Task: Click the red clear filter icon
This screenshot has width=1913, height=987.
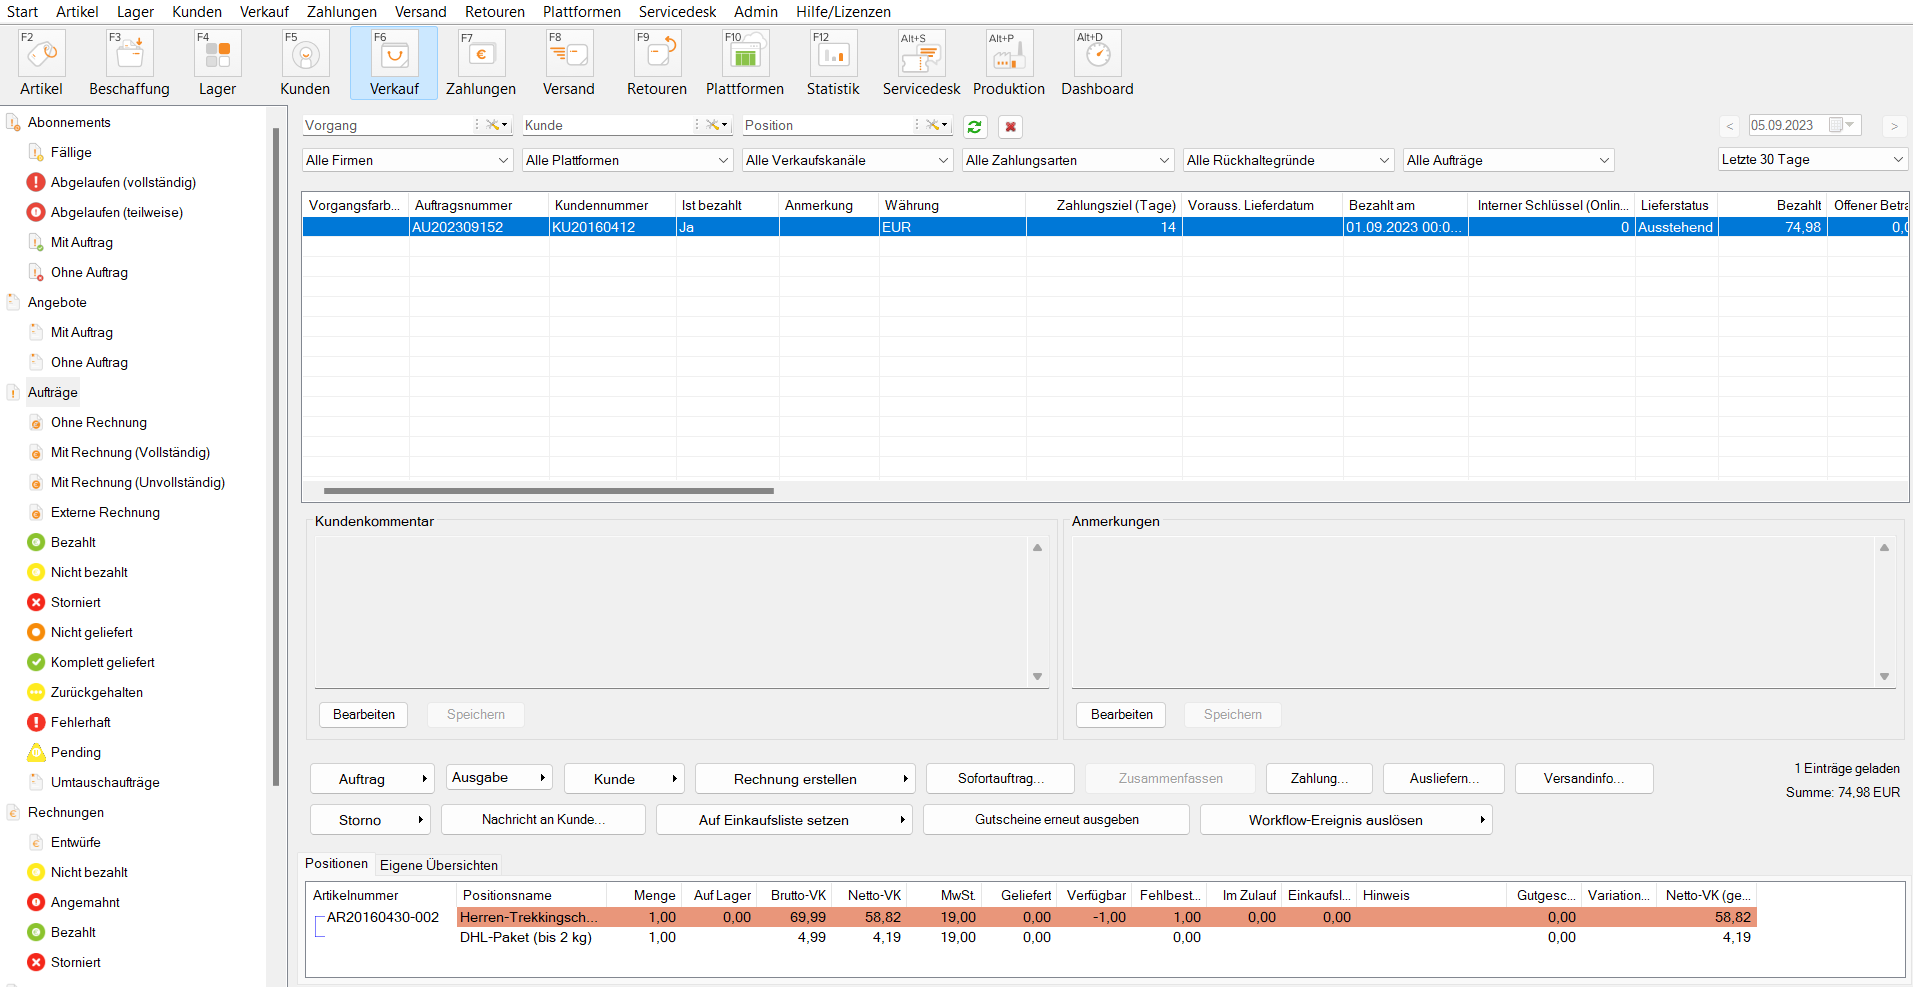Action: [x=1010, y=127]
